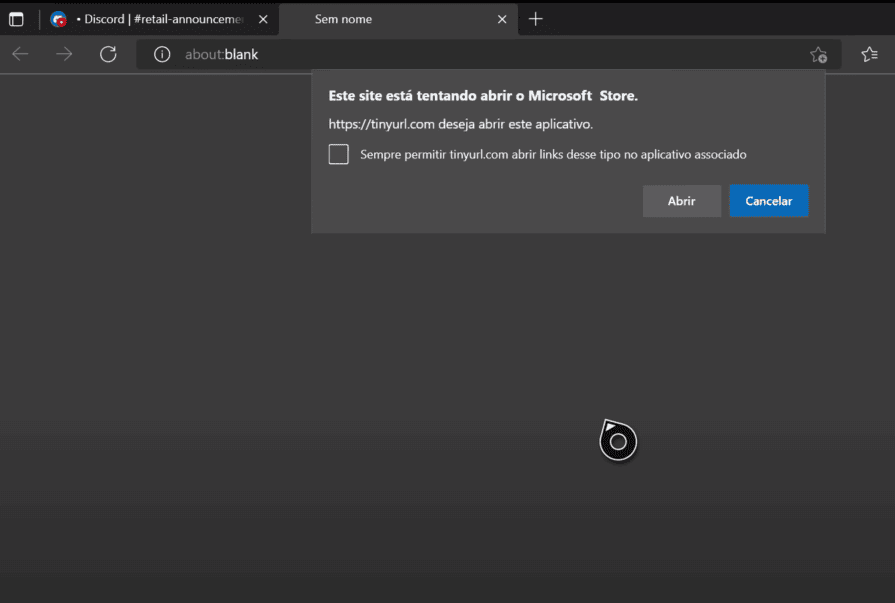Screen dimensions: 895x603
Task: Open a new tab with the plus button
Action: click(536, 19)
